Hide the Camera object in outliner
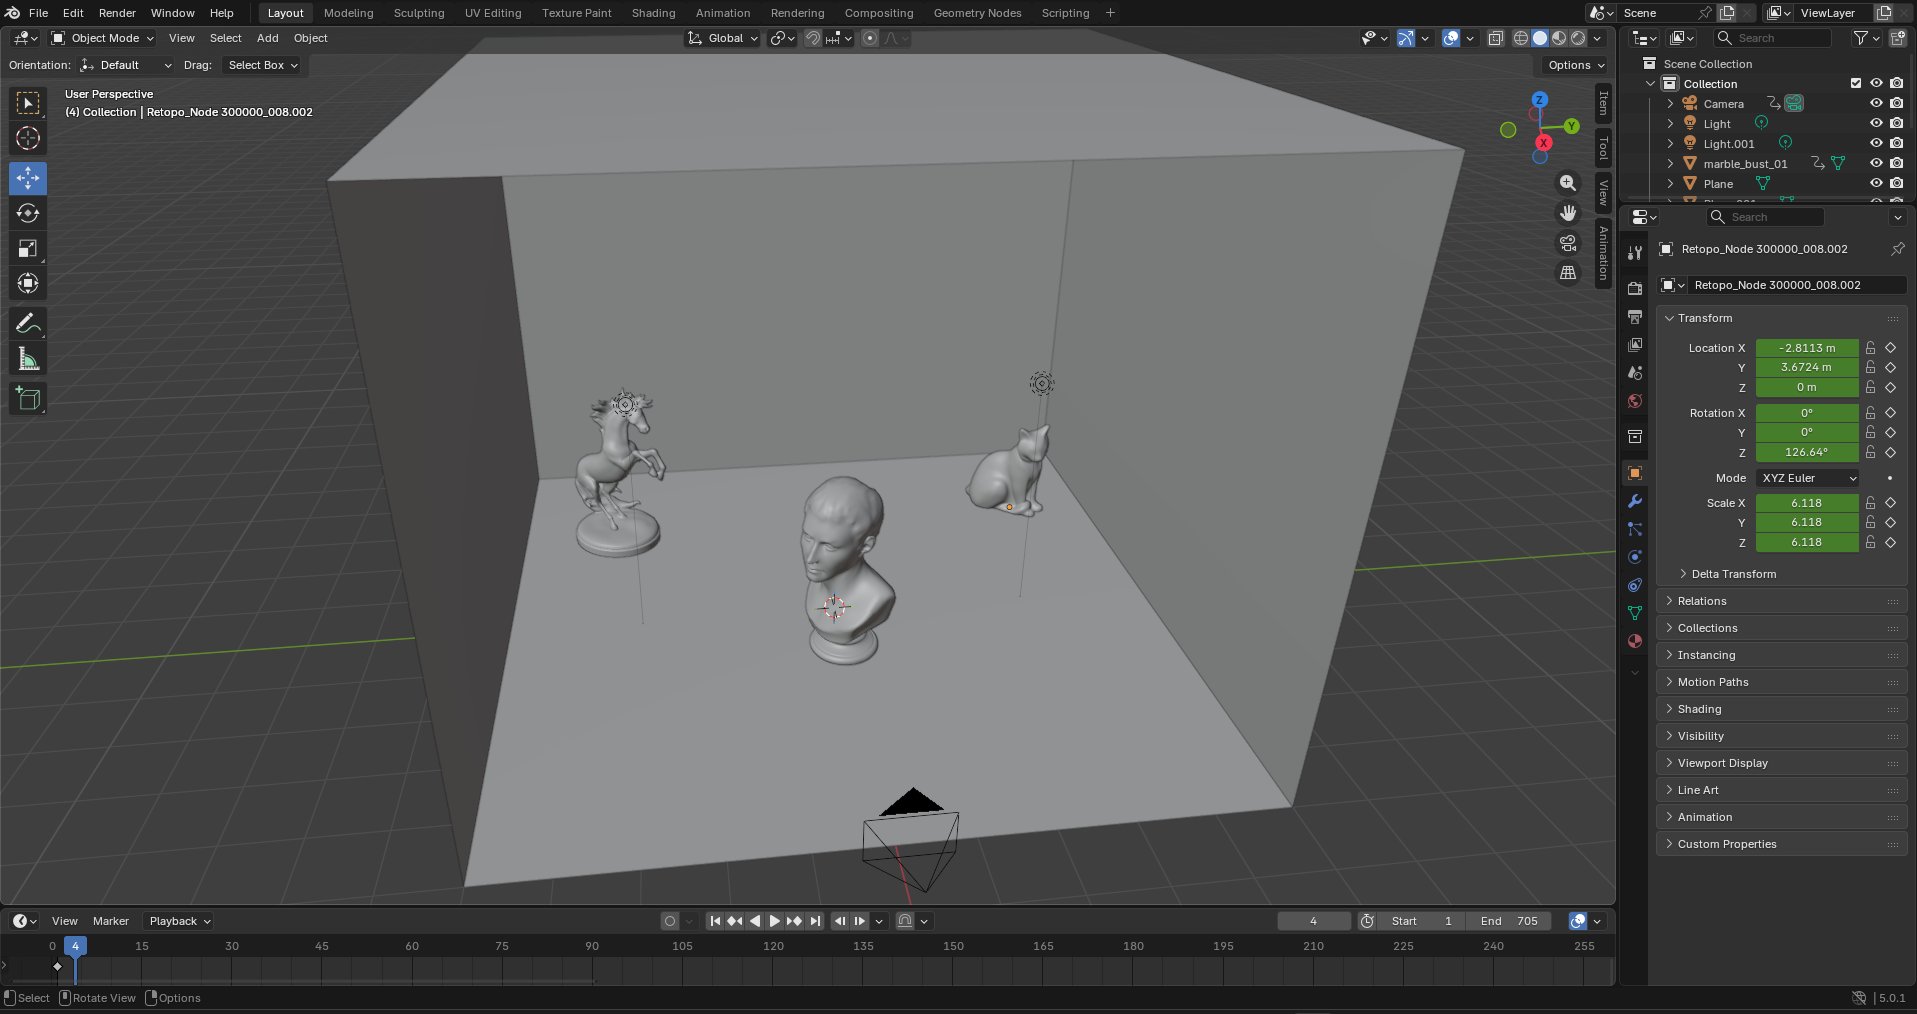The height and width of the screenshot is (1014, 1917). pyautogui.click(x=1876, y=103)
